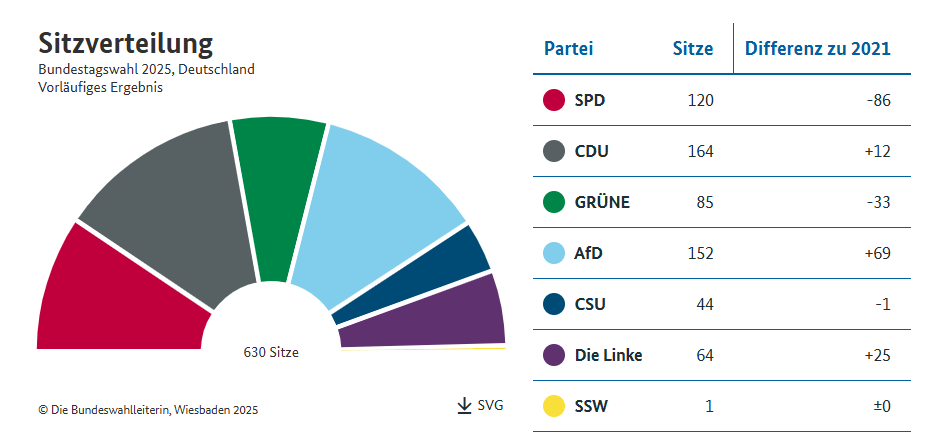Click the Differenz zu 2021 column header
This screenshot has width=926, height=441.
[x=817, y=48]
